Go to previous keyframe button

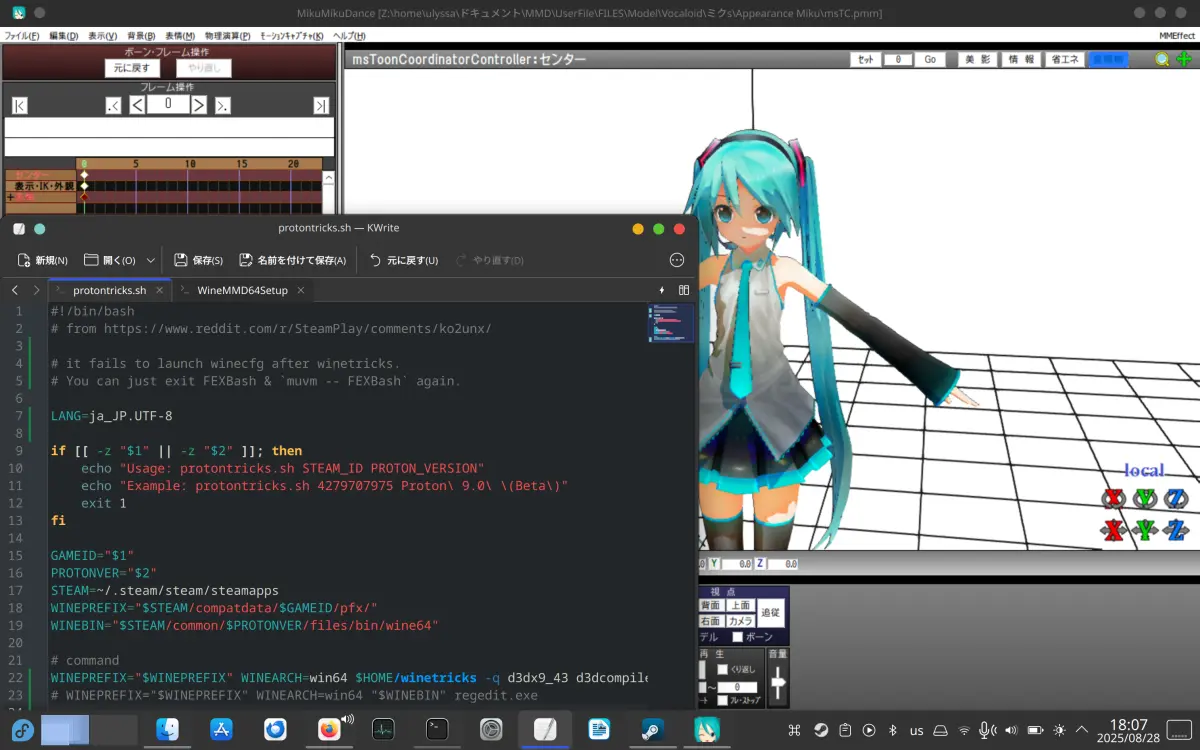pyautogui.click(x=113, y=105)
